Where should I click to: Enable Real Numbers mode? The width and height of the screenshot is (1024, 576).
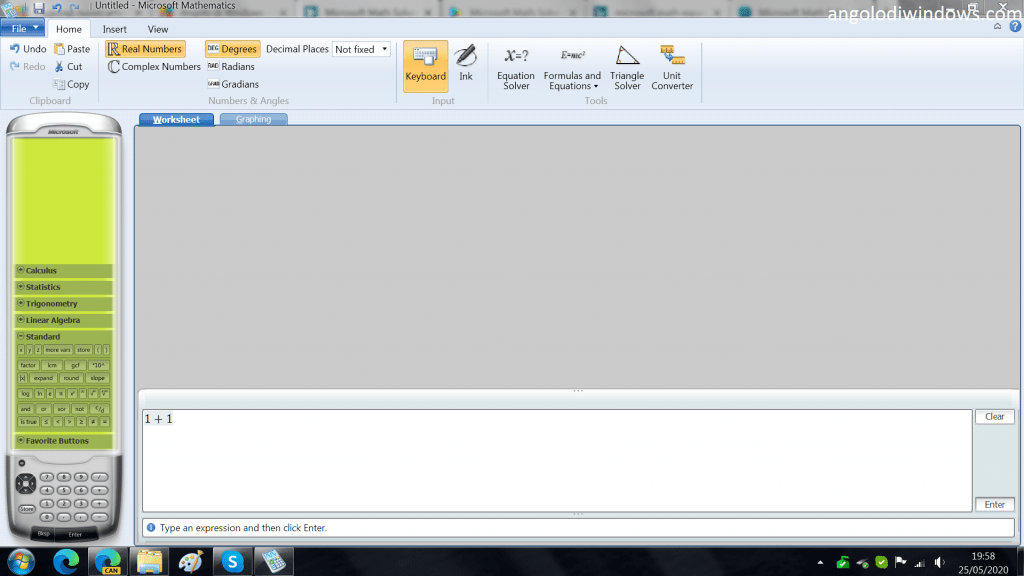pos(145,49)
